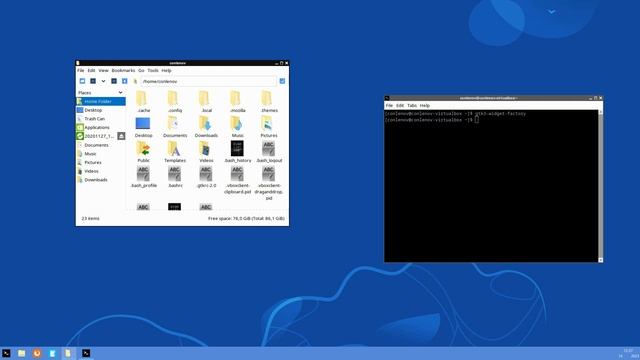Click the folder icon beside the path field
This screenshot has height=360, width=640.
tap(135, 81)
